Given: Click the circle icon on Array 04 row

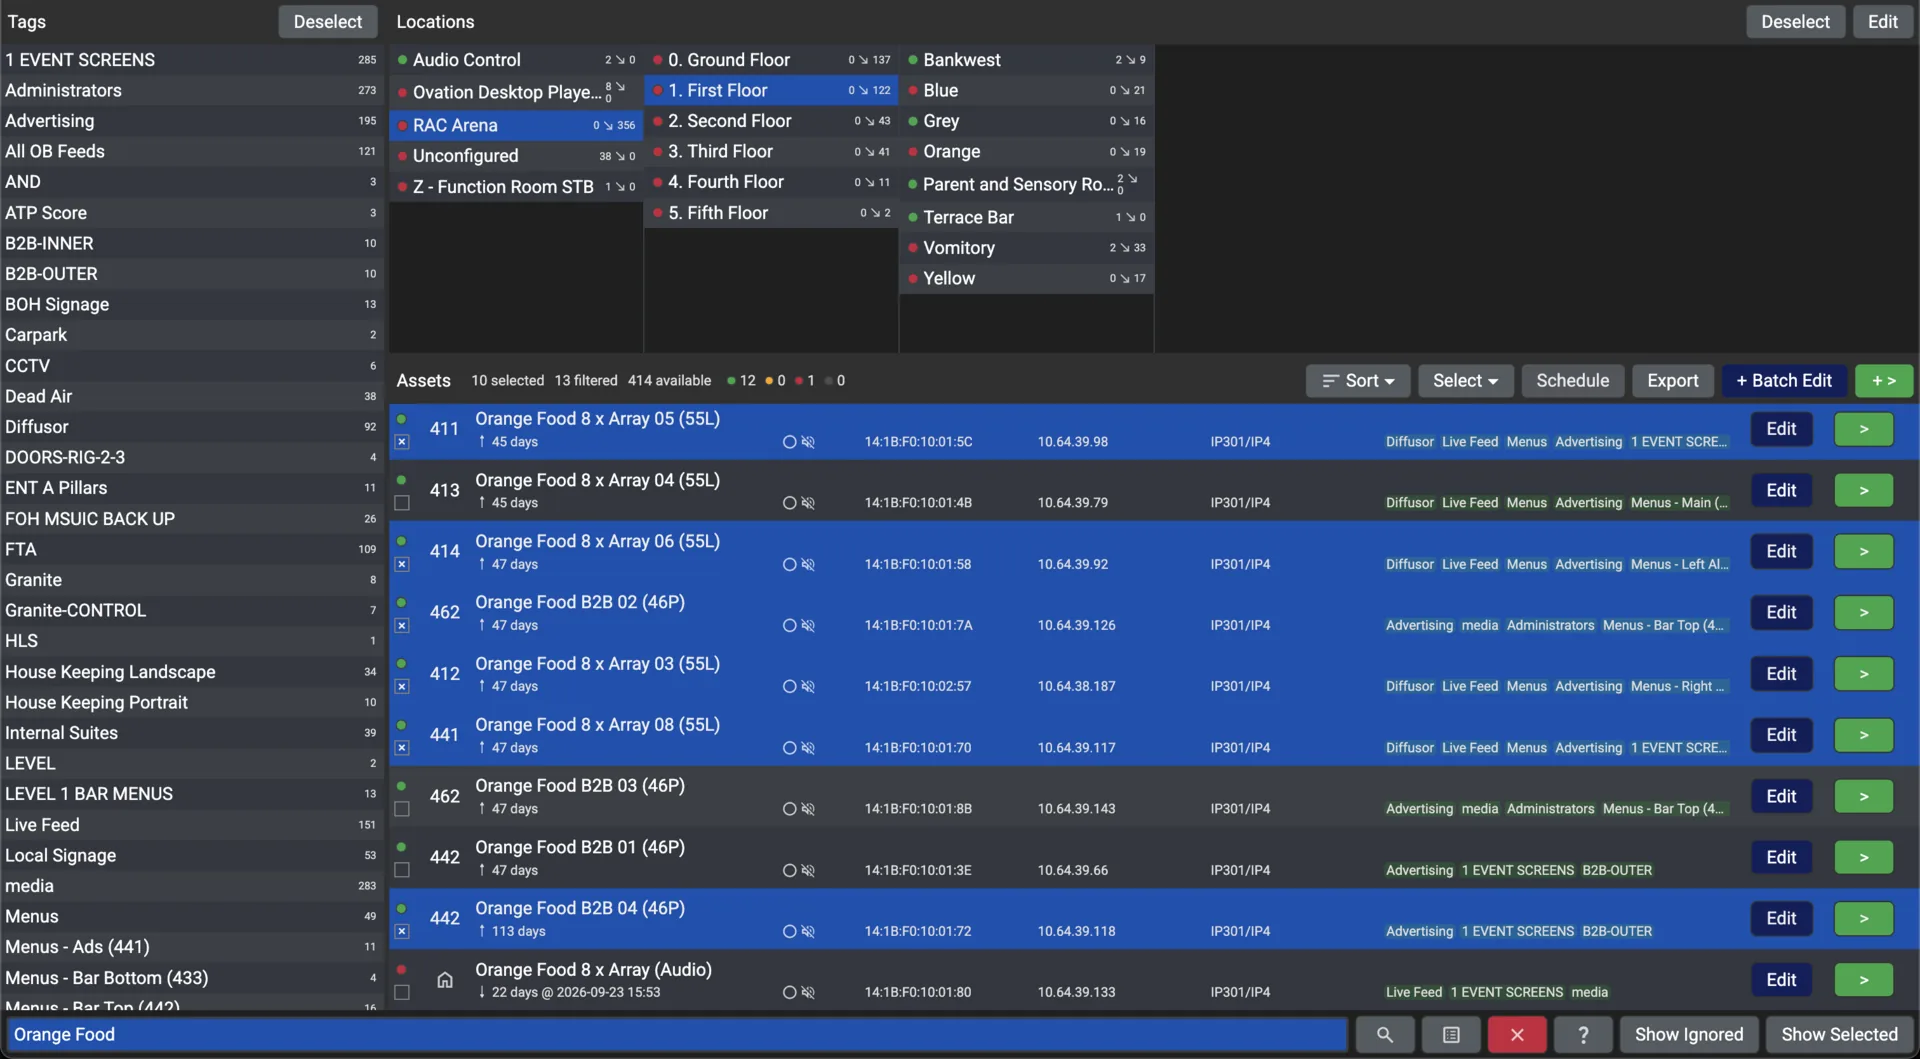Looking at the screenshot, I should (x=789, y=503).
